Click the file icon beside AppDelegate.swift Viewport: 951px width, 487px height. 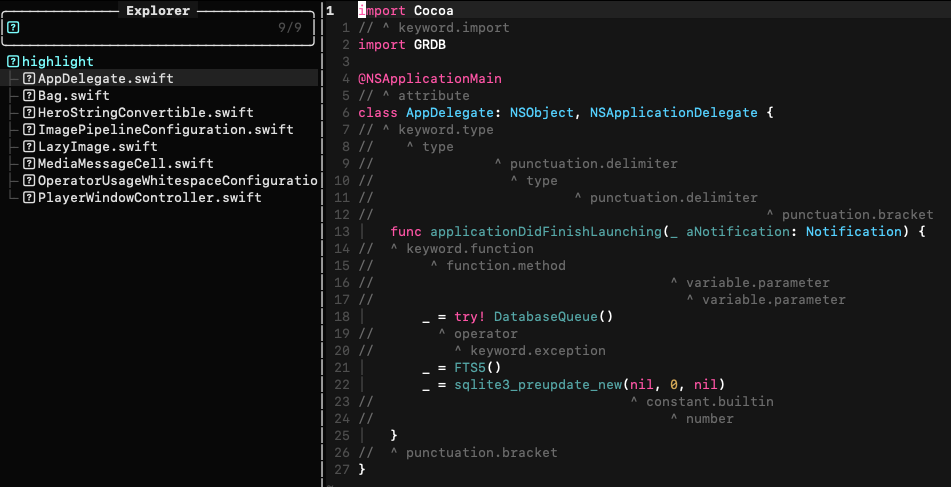pyautogui.click(x=29, y=79)
